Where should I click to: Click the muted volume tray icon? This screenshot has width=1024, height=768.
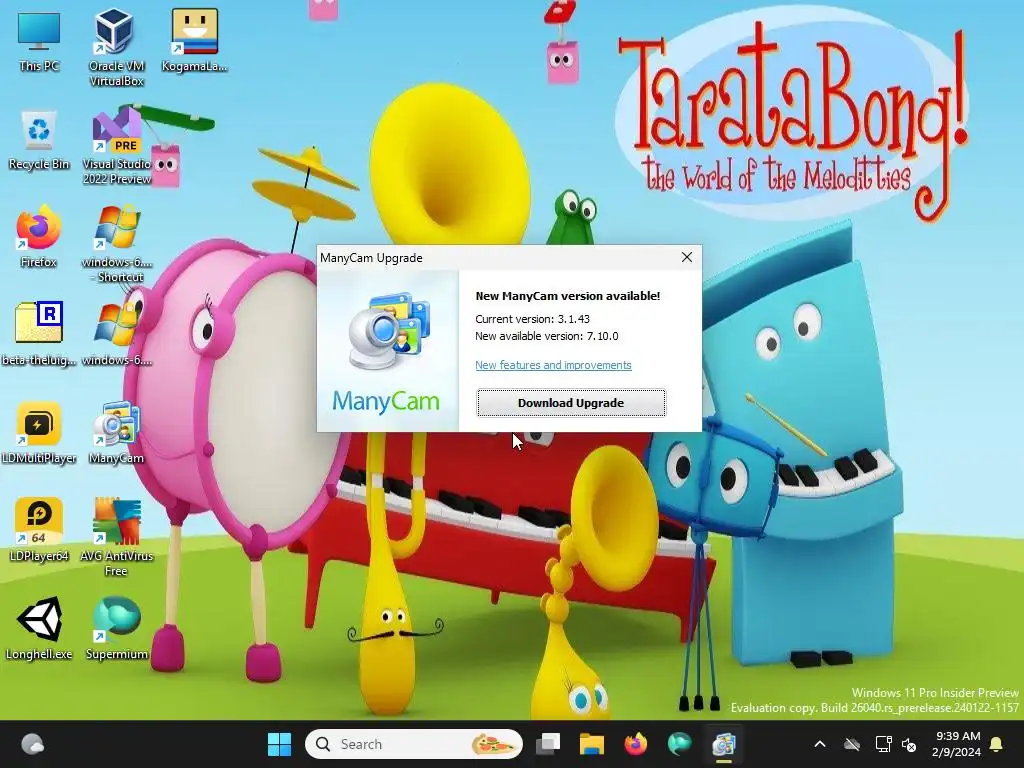point(909,744)
